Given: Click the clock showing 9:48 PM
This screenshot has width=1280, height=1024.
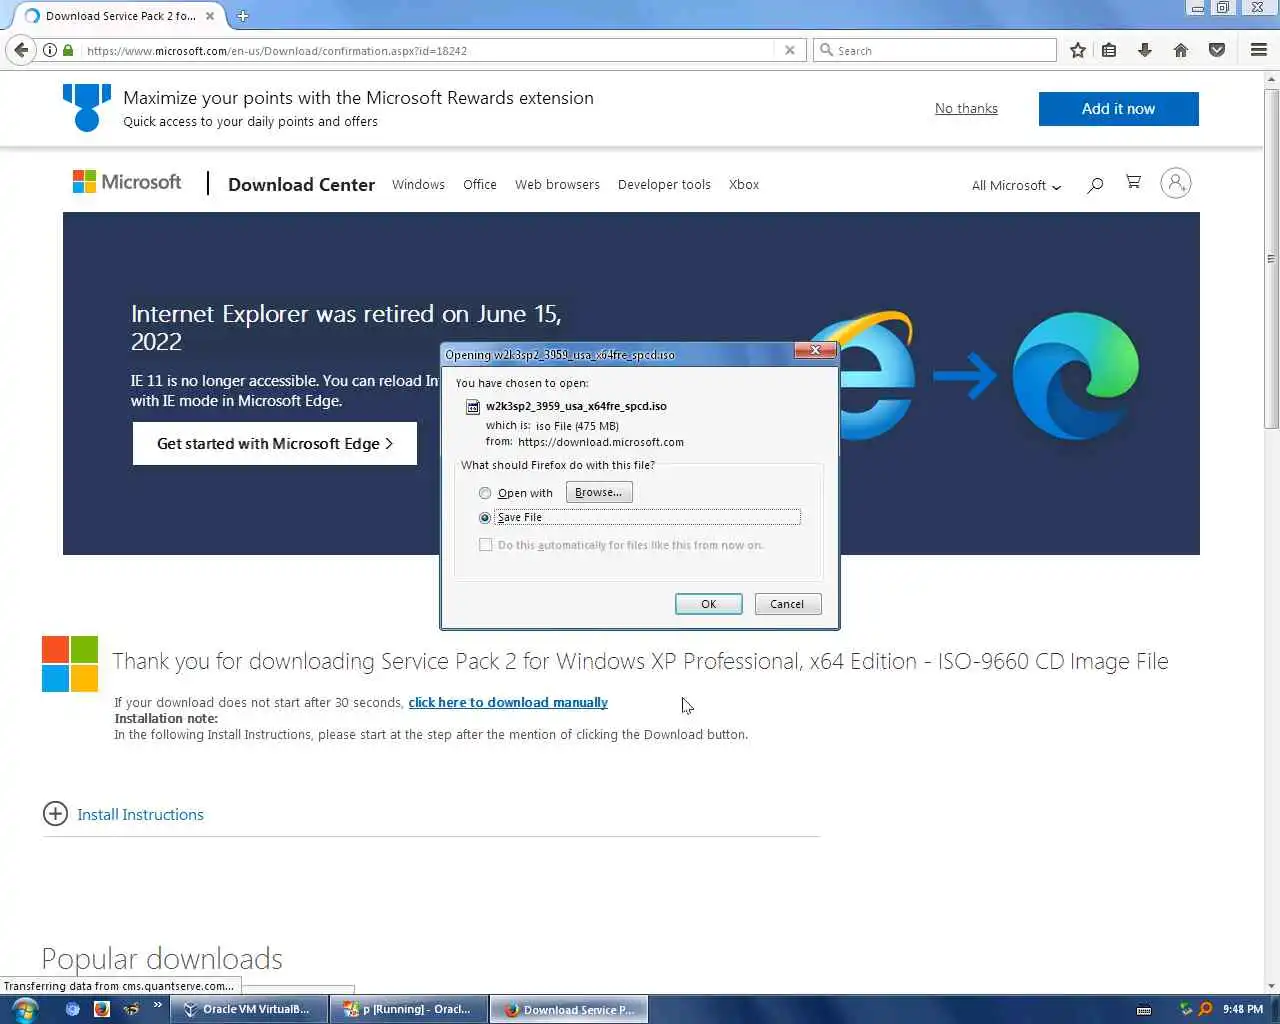Looking at the screenshot, I should (1242, 1009).
